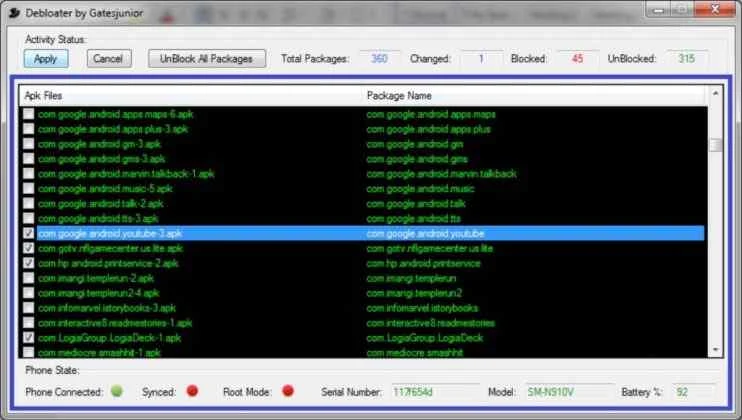This screenshot has width=742, height=420.
Task: Check the marvin.talkback-1.apk checkbox
Action: 28,174
